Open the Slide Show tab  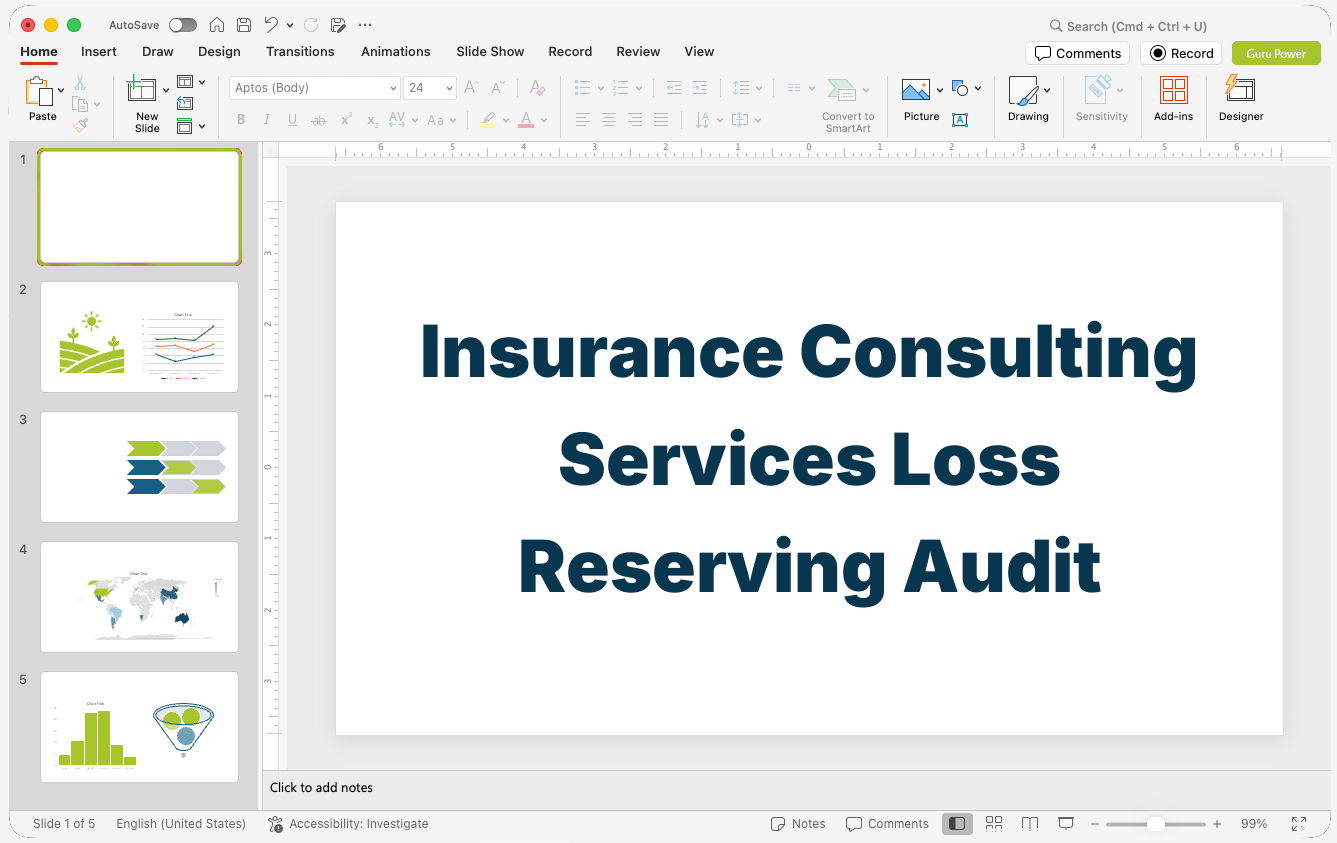tap(490, 51)
